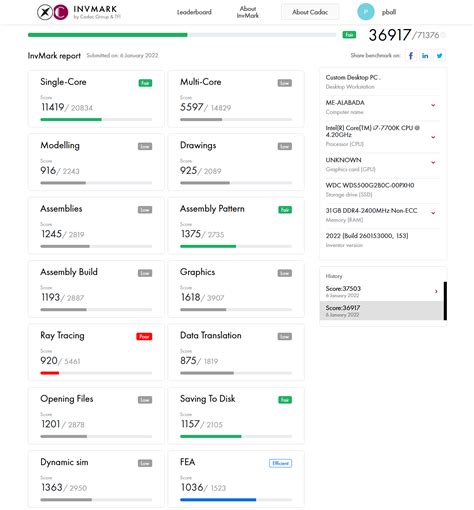Click the Fair badge on Assembly Pattern card
This screenshot has height=510, width=474.
[x=285, y=210]
